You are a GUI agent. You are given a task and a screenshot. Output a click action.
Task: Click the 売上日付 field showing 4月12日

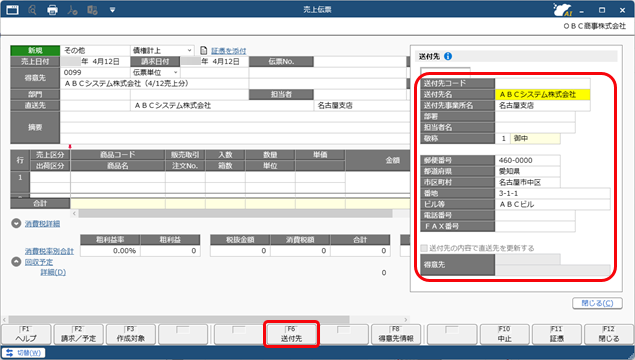[x=95, y=62]
